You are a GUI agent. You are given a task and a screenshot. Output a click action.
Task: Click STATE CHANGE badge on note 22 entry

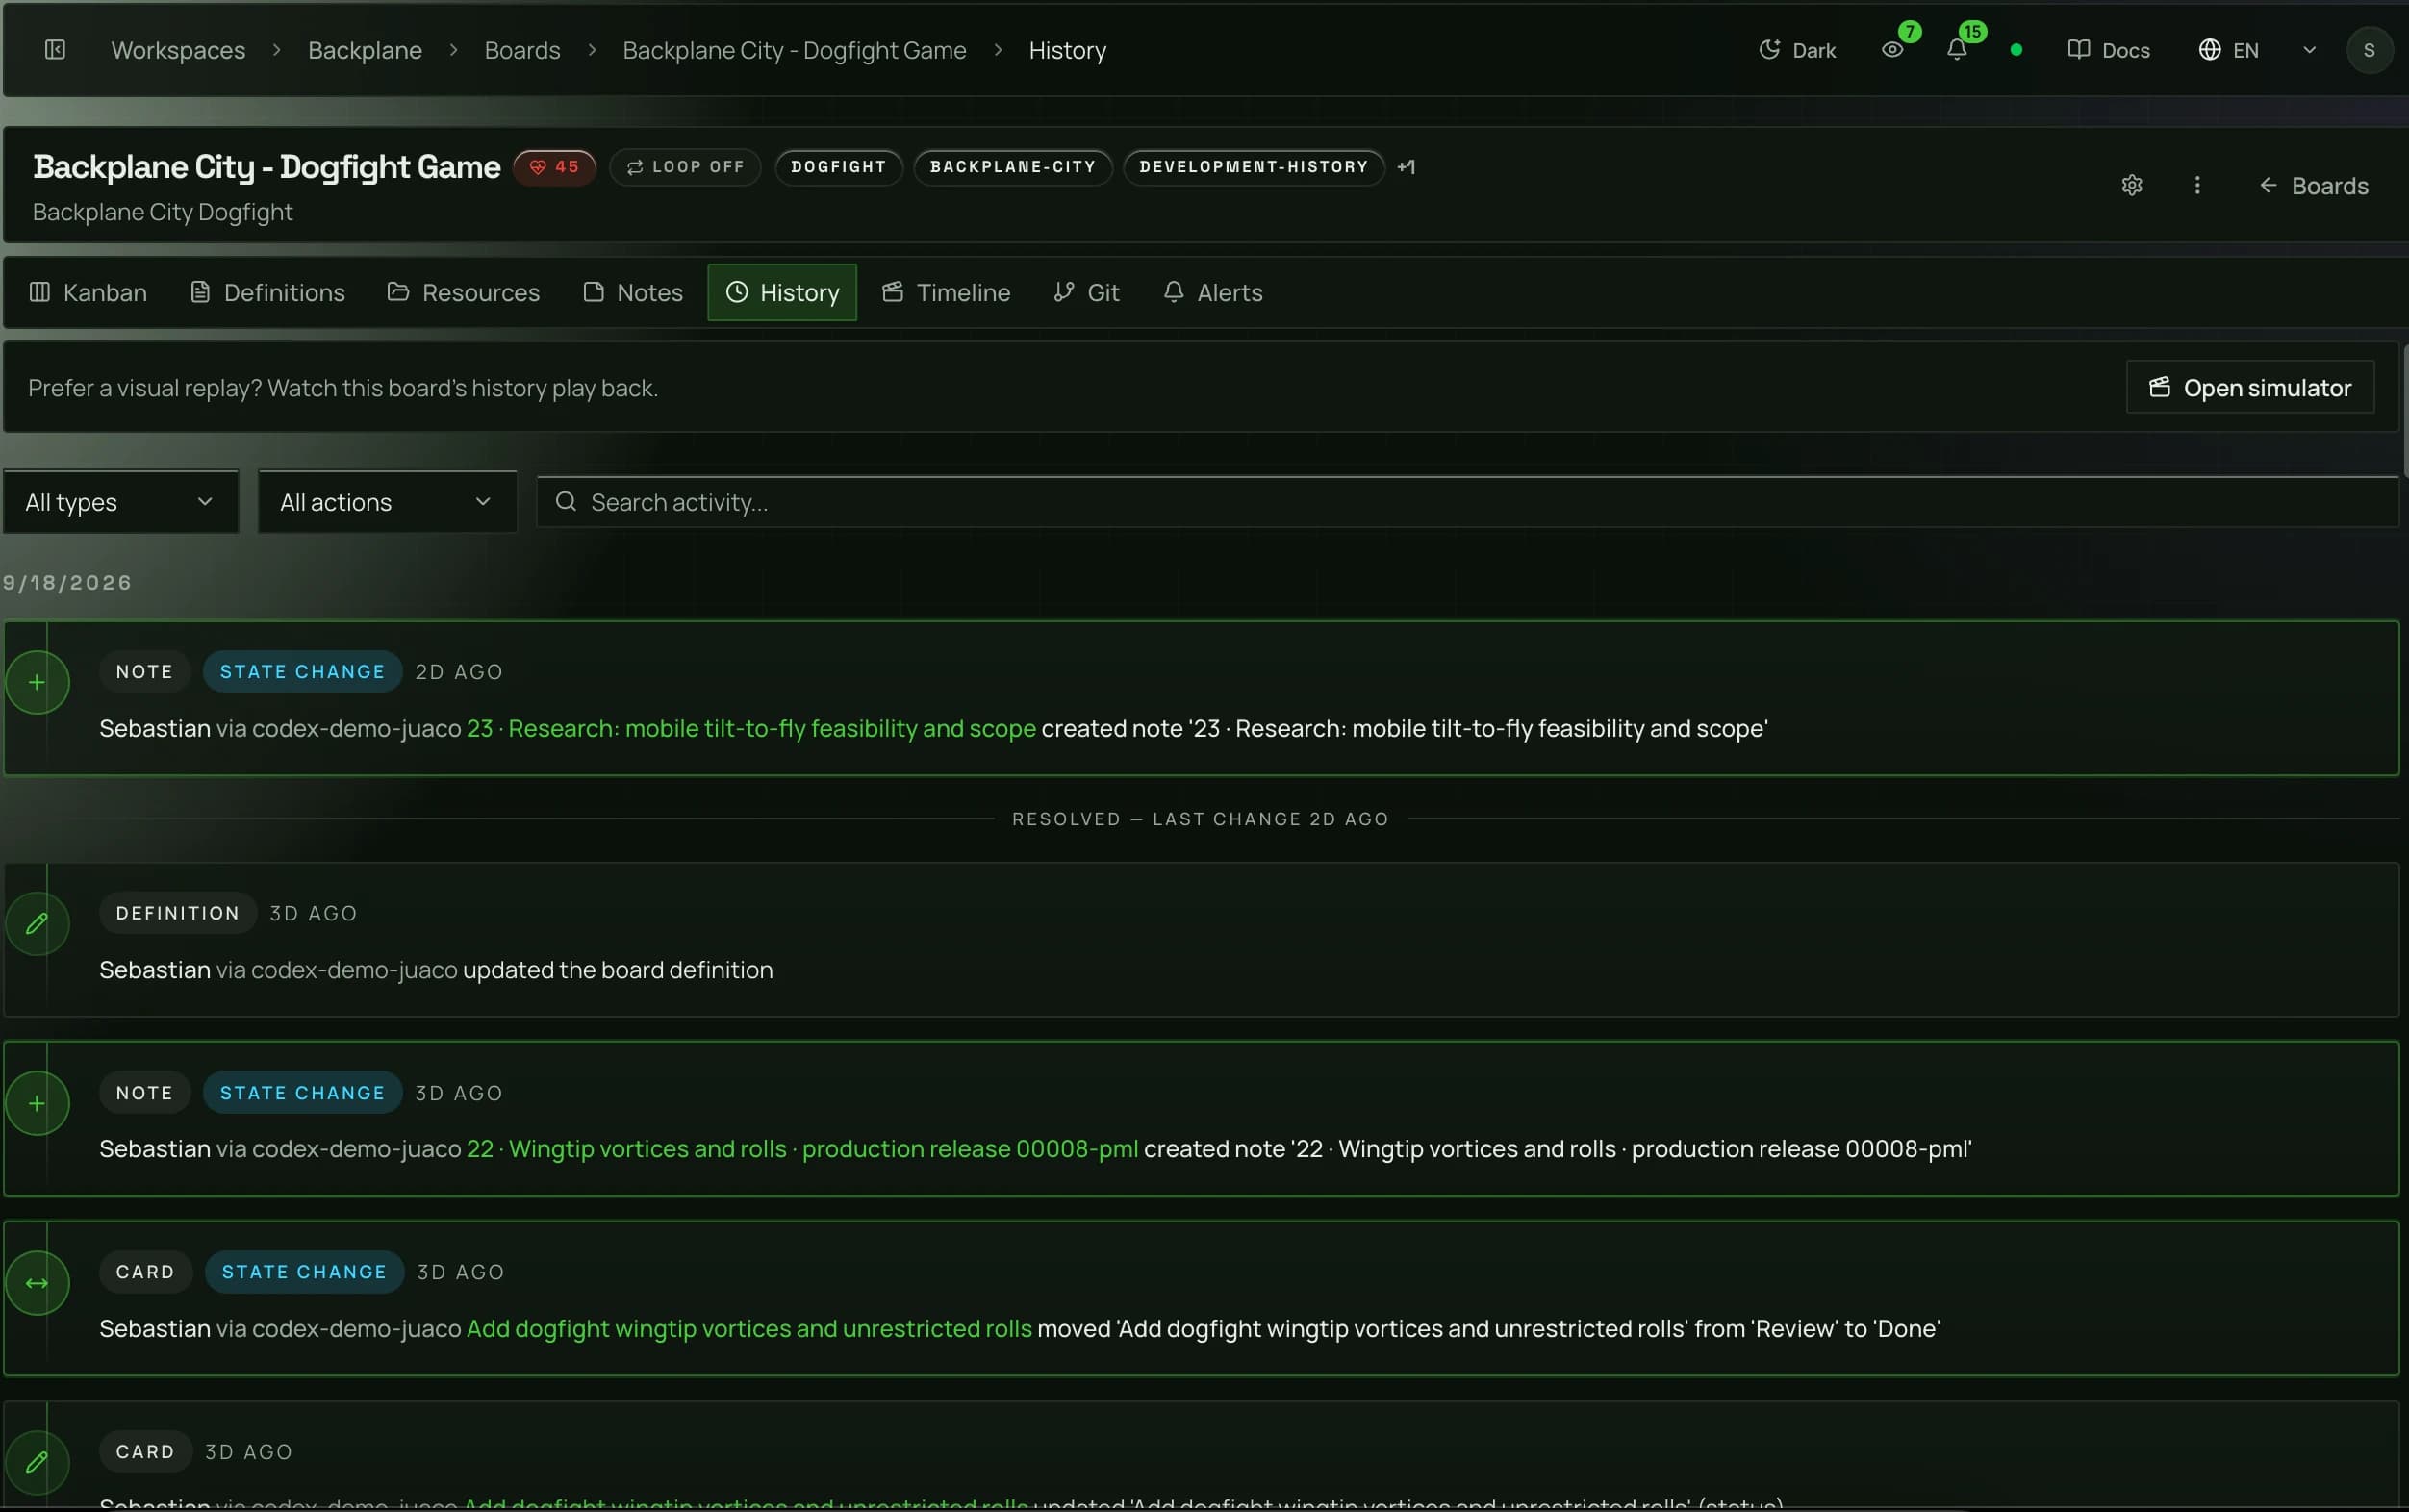302,1093
